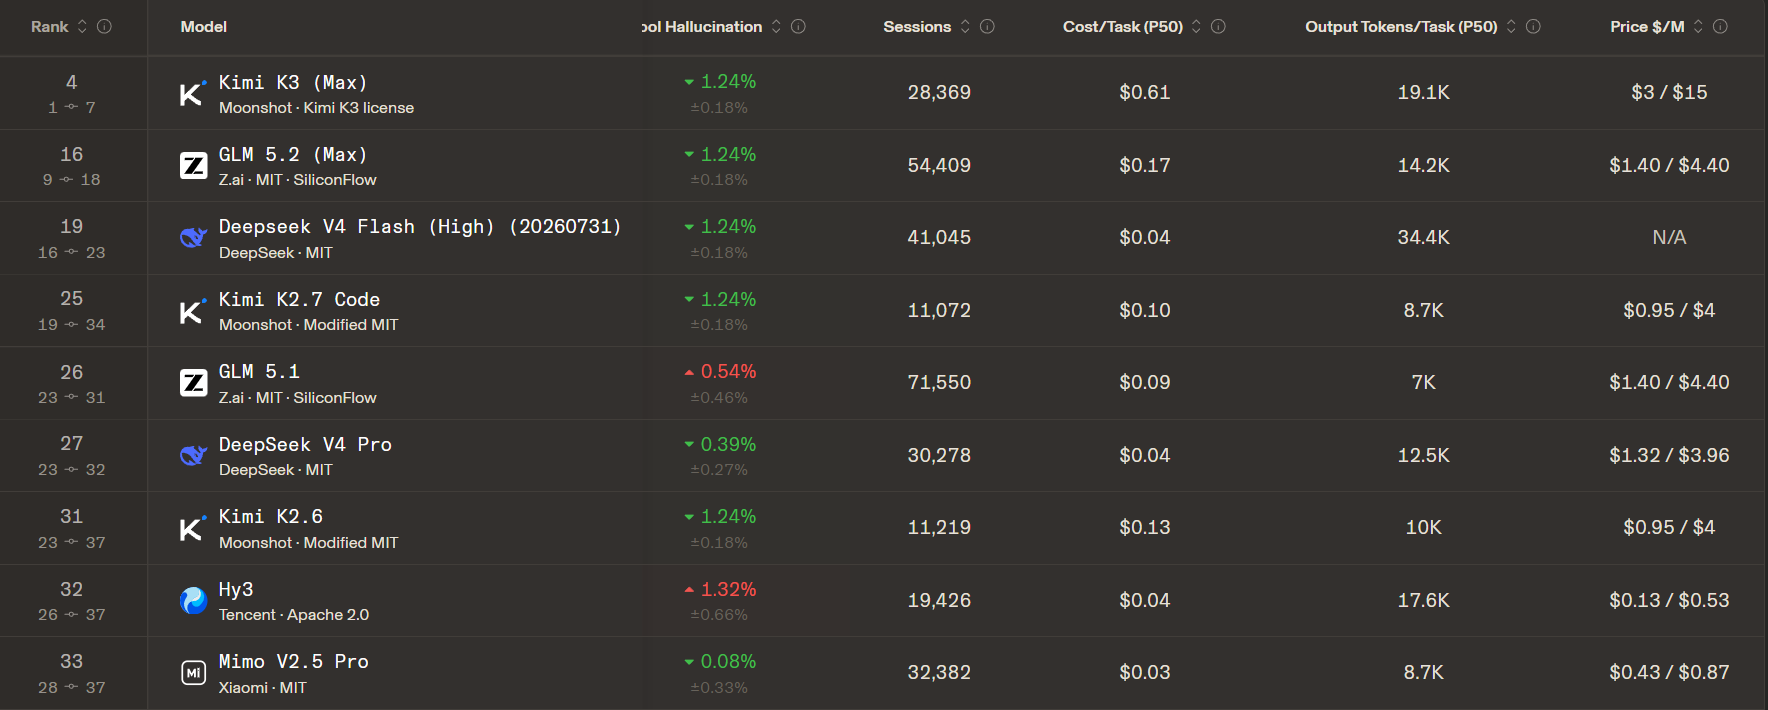Image resolution: width=1768 pixels, height=710 pixels.
Task: Click the green 0.08% hallucination value
Action: 728,662
